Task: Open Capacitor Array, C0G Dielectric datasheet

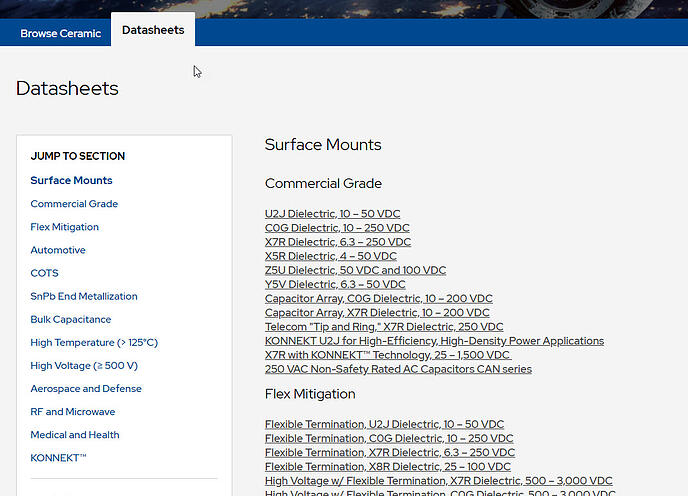Action: coord(379,298)
